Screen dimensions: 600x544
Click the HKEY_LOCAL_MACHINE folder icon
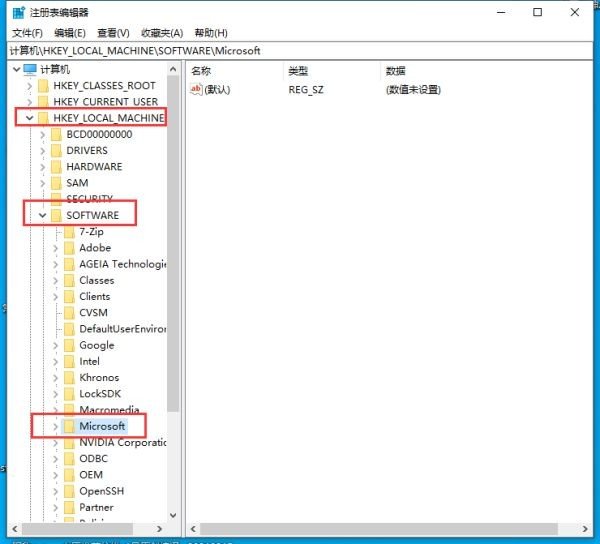coord(44,118)
